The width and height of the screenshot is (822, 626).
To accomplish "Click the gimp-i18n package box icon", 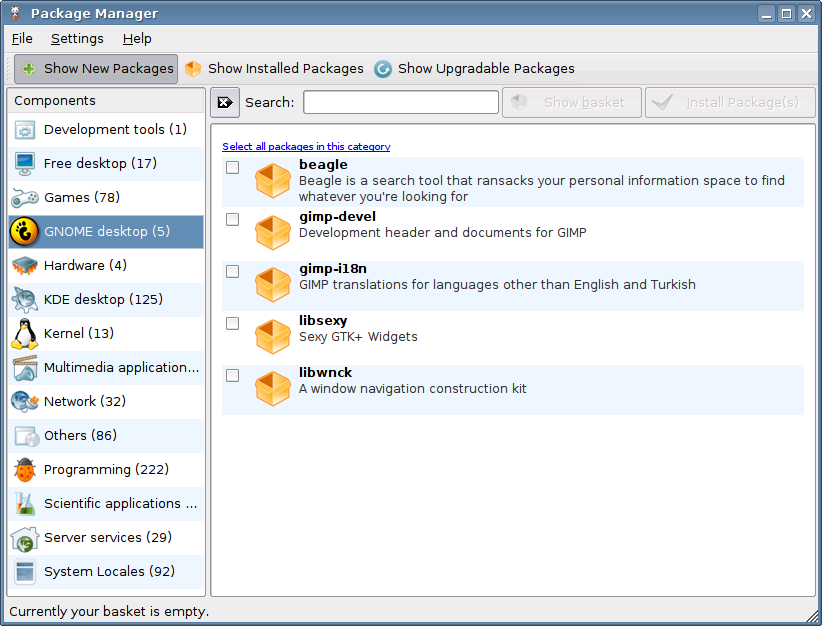I will point(273,285).
